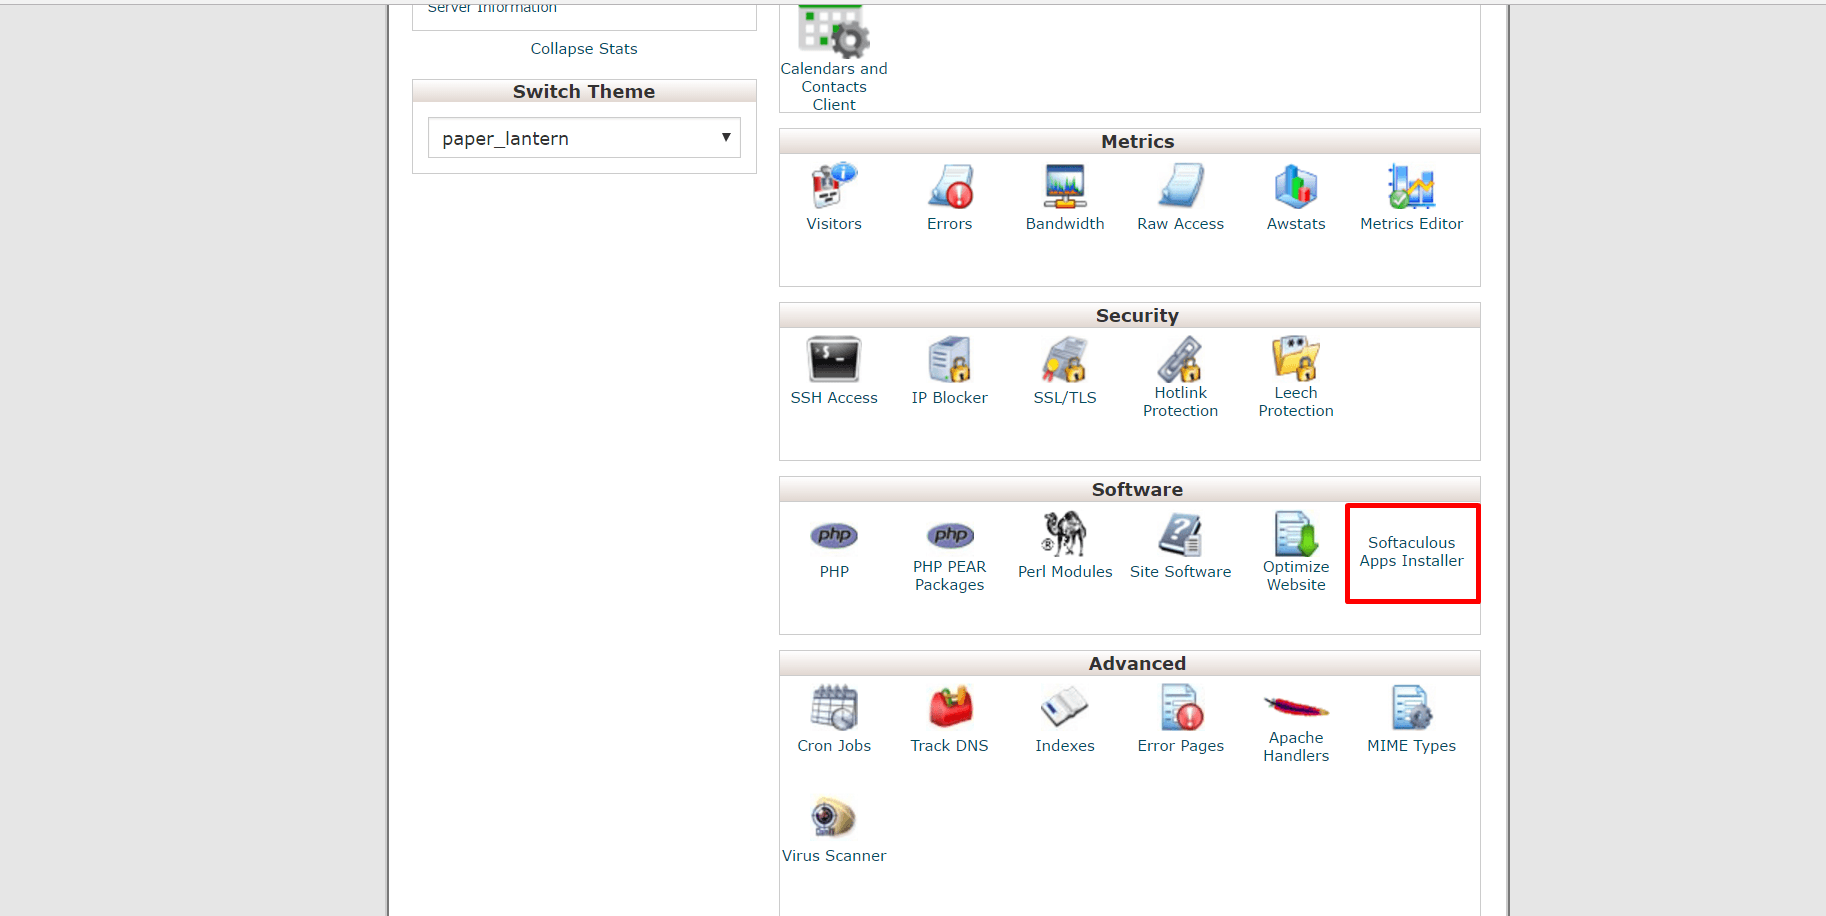Open the MIME Types icon

[x=1412, y=708]
